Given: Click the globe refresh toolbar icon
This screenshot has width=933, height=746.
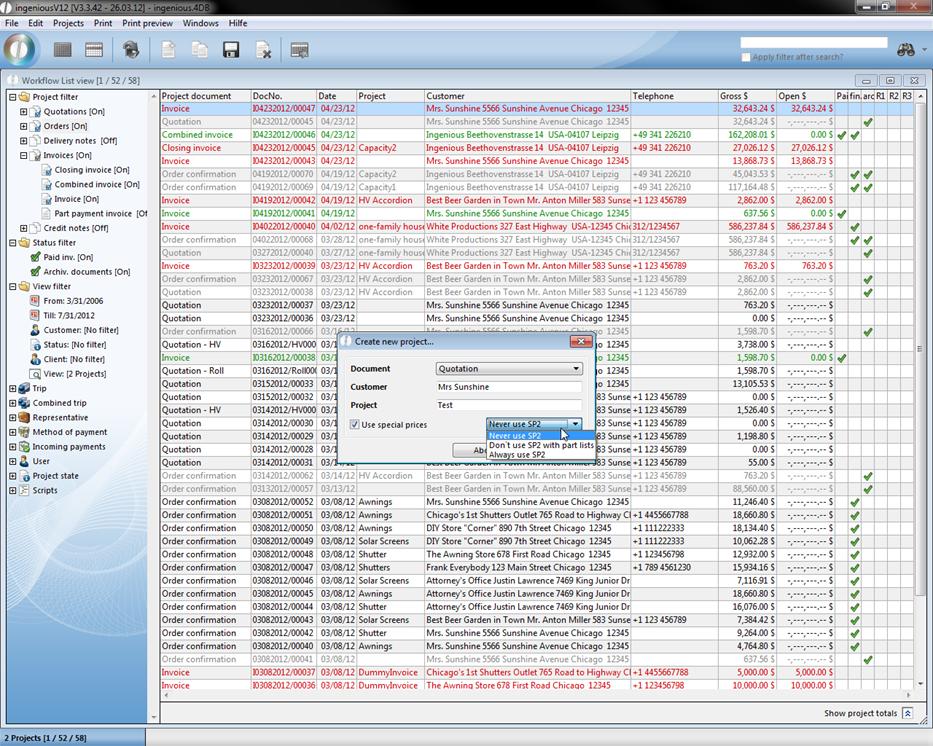Looking at the screenshot, I should pos(131,50).
